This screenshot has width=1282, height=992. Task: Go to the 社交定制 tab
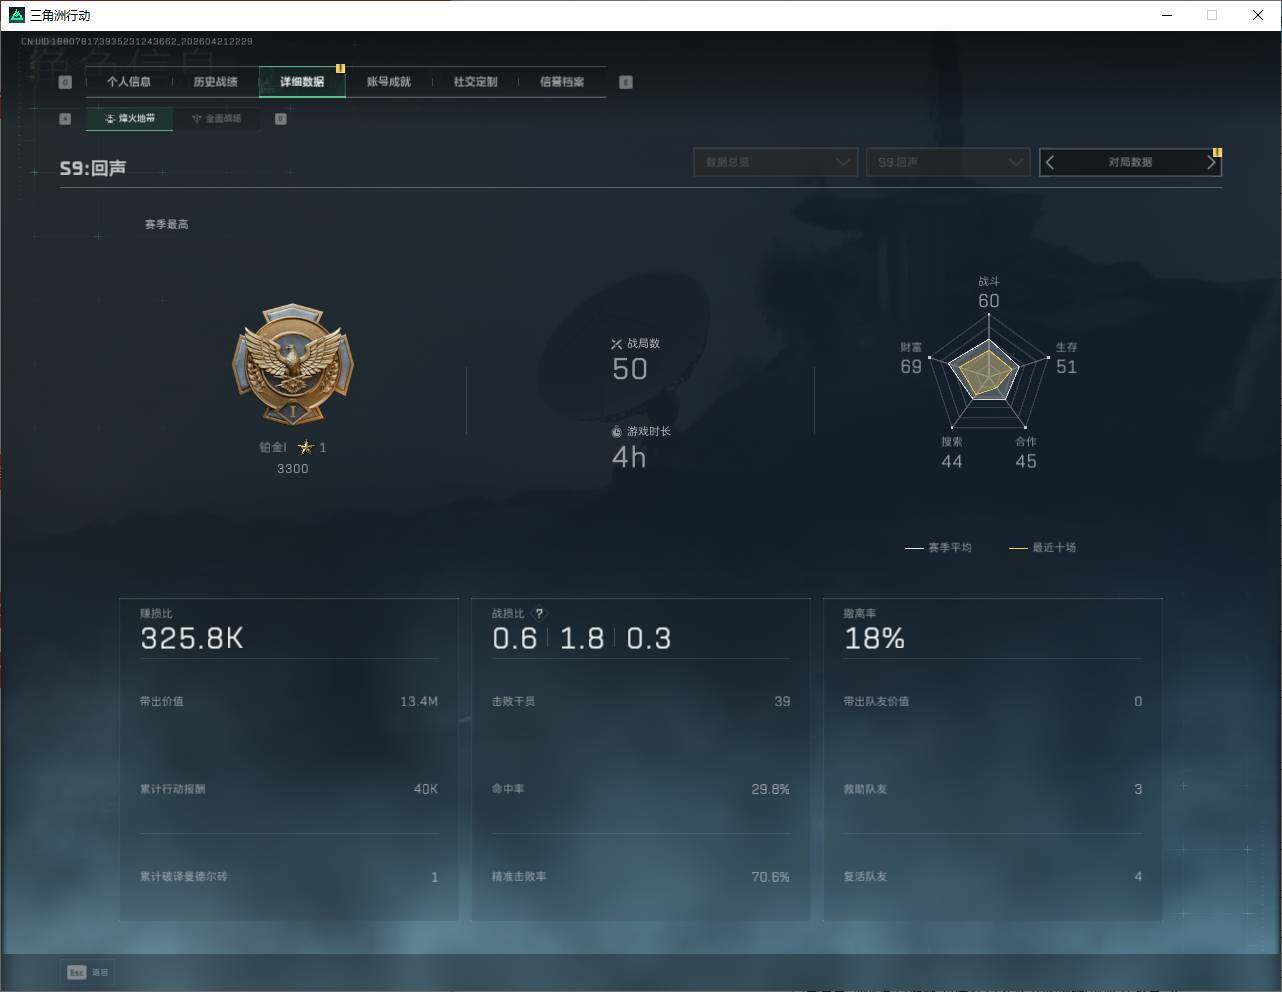(x=475, y=82)
